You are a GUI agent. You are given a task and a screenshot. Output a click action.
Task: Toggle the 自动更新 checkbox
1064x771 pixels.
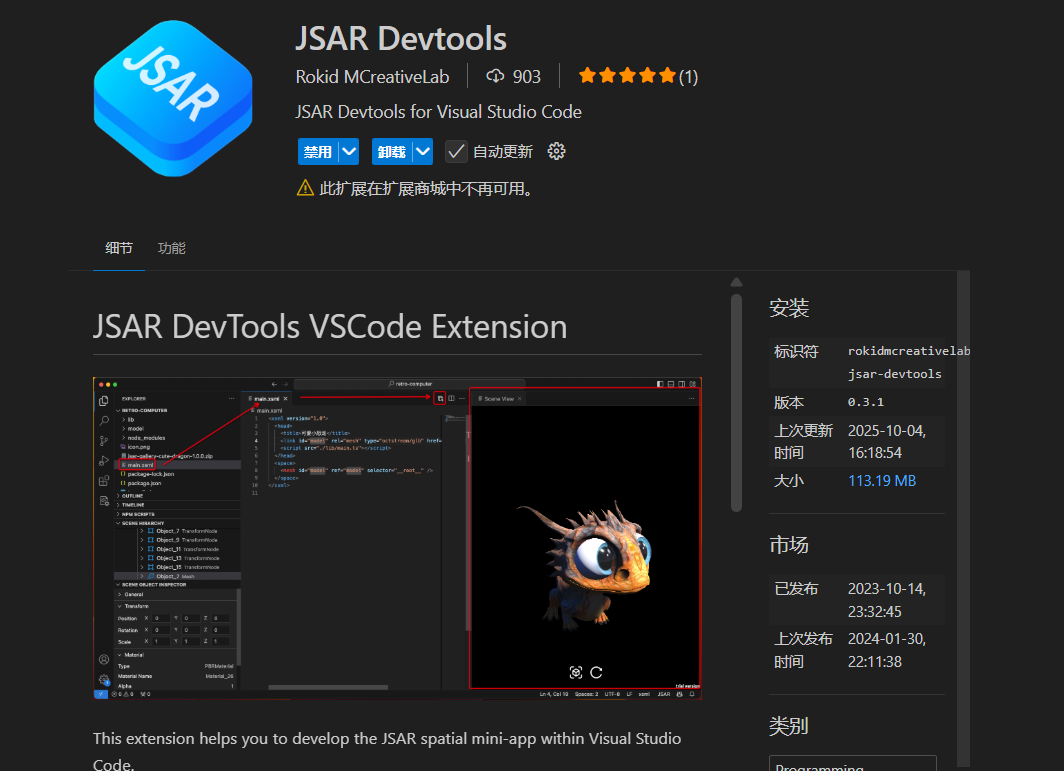coord(456,151)
